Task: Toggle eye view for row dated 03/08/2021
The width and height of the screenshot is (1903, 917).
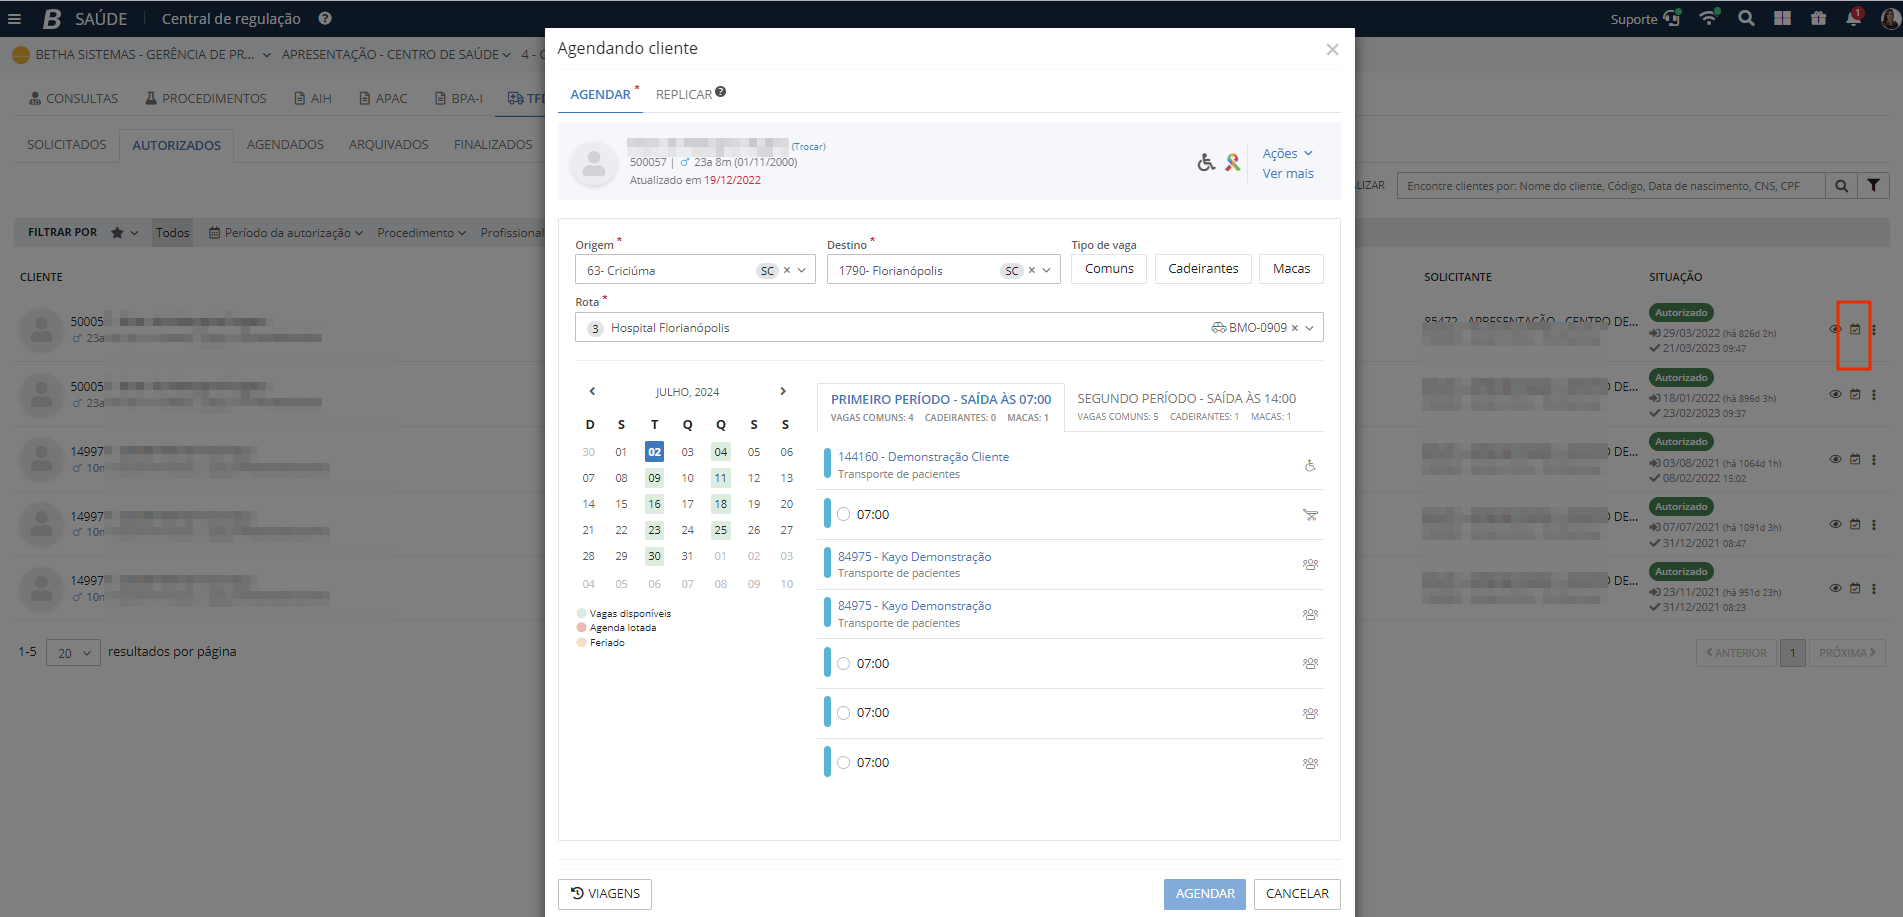Action: tap(1835, 459)
